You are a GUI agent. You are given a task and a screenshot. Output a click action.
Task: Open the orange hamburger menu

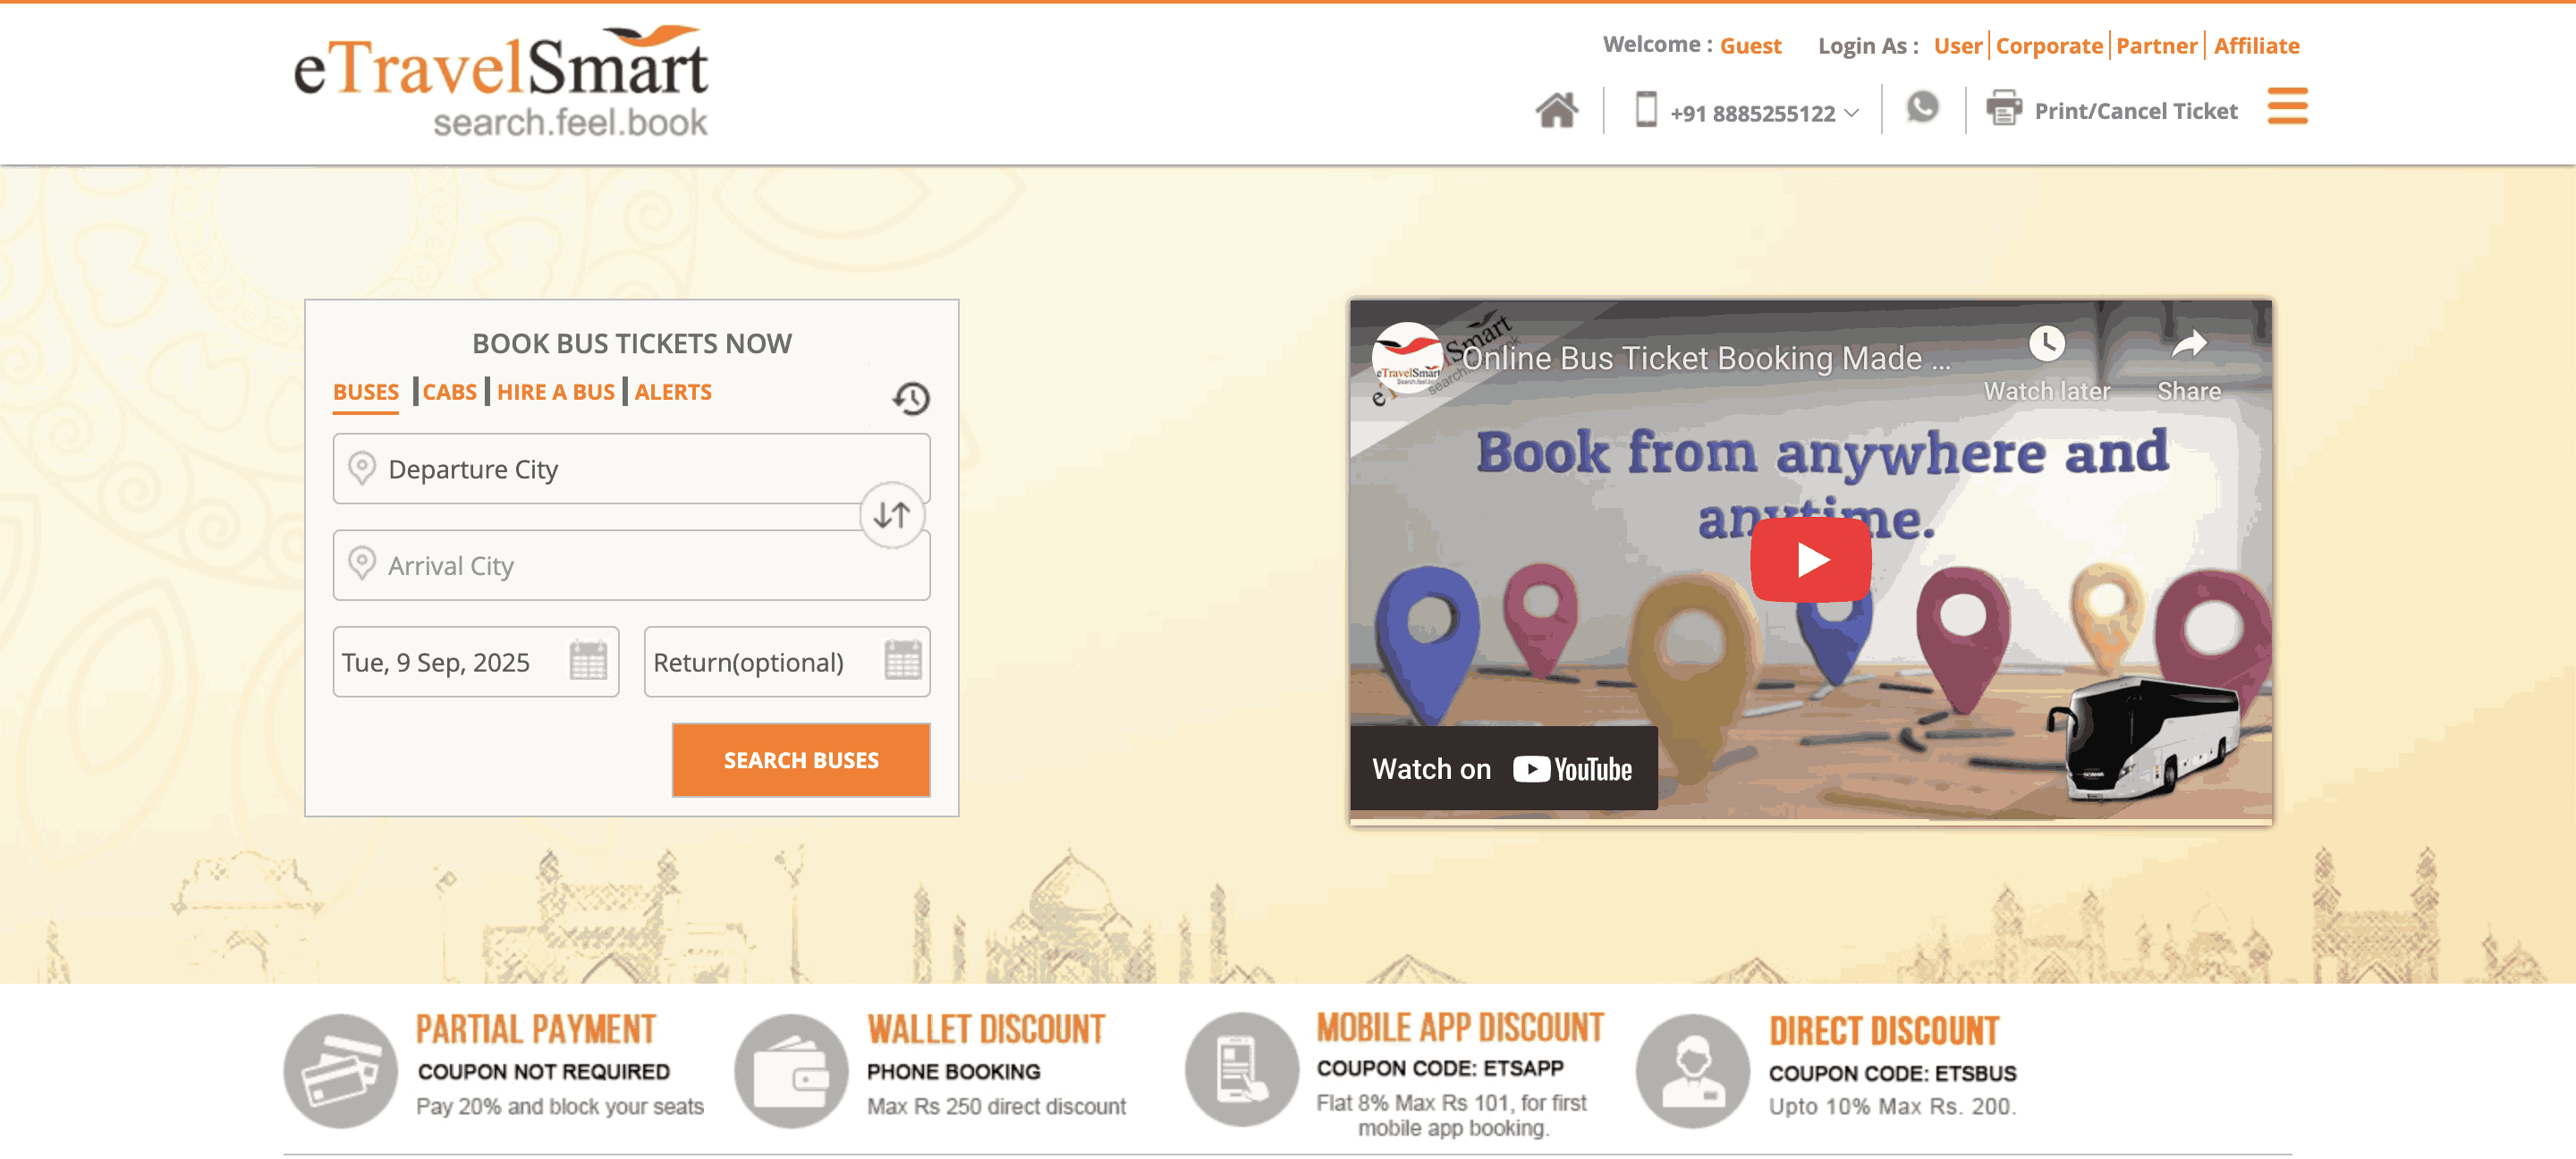pyautogui.click(x=2286, y=106)
